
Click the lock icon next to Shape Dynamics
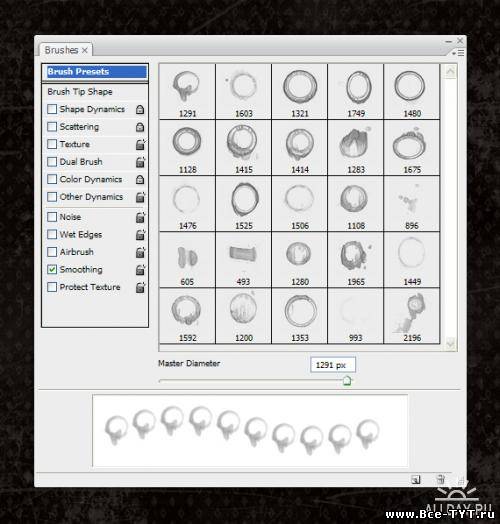coord(140,110)
